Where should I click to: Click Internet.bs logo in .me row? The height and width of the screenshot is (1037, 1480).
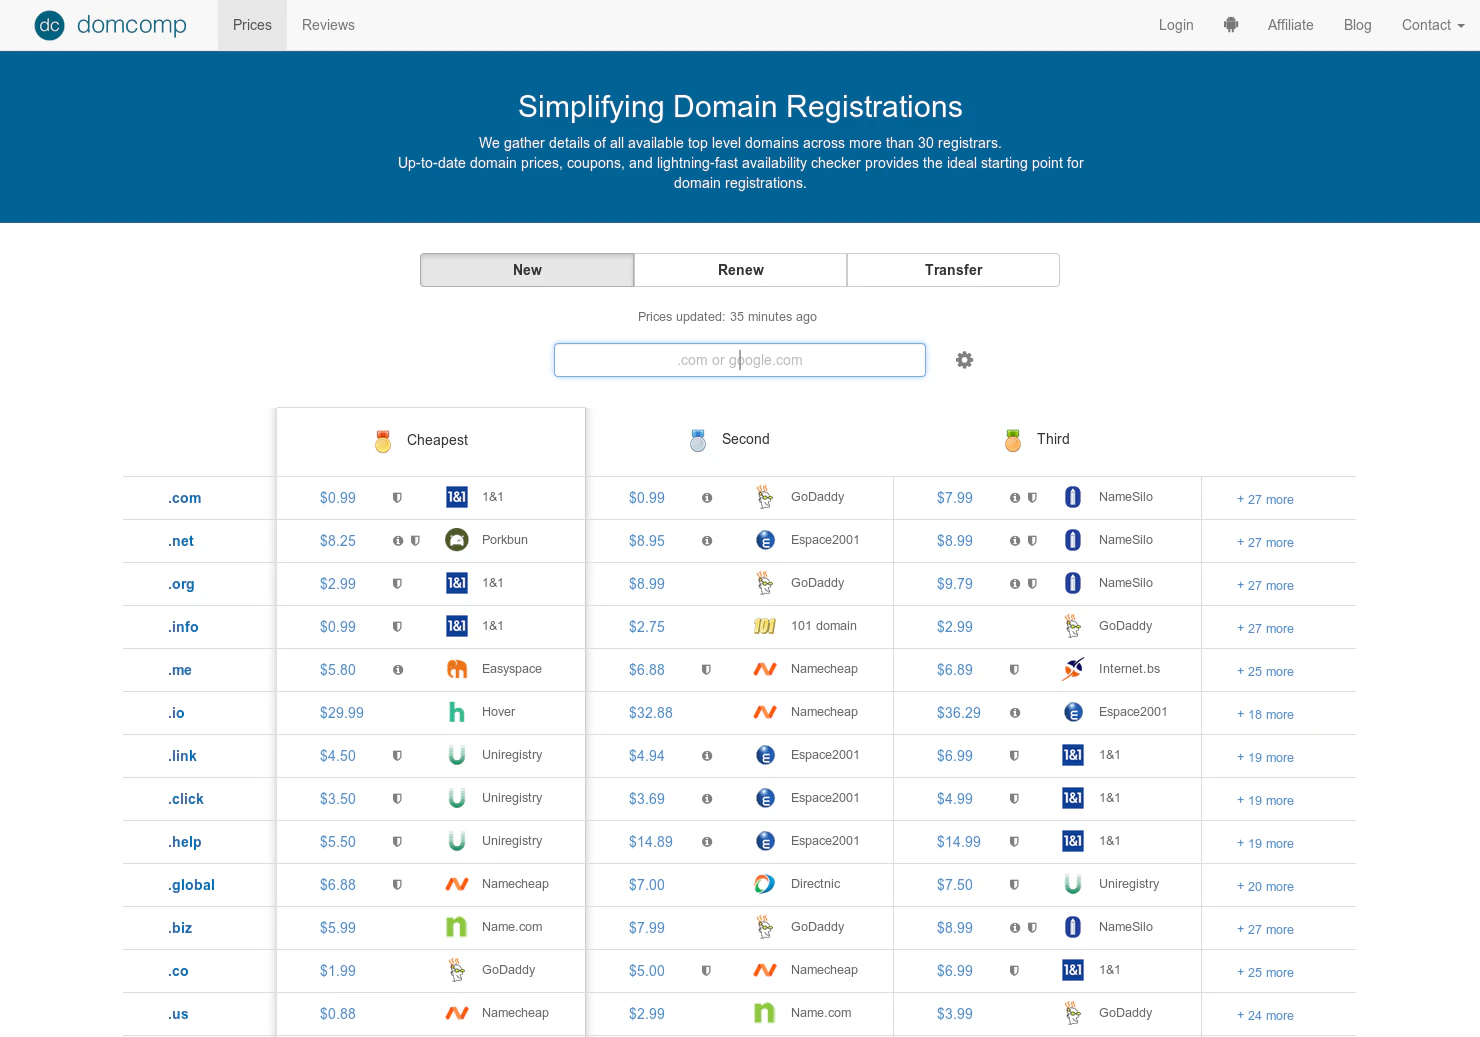(1073, 669)
